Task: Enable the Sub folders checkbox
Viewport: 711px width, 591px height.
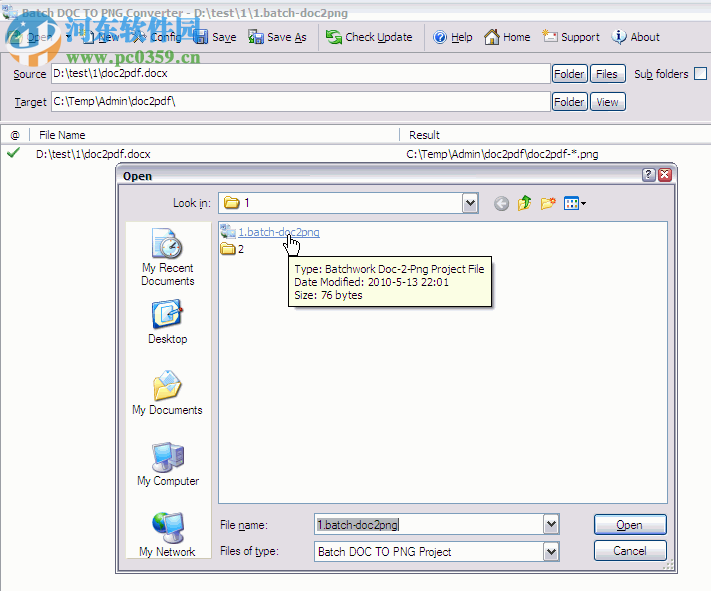Action: tap(701, 73)
